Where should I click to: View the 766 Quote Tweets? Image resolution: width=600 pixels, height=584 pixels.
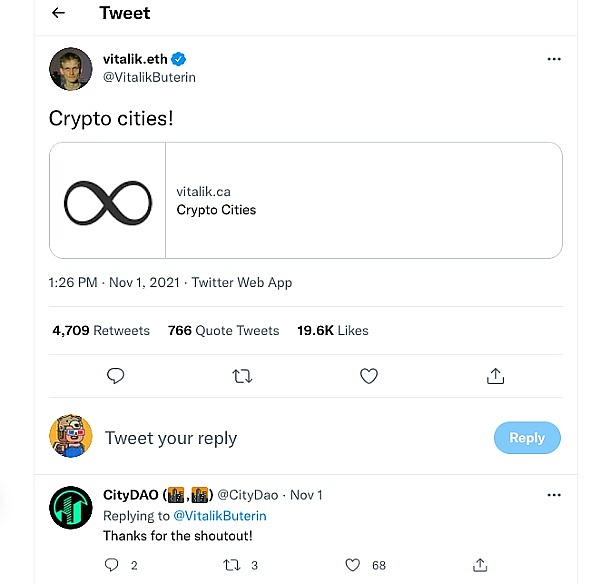[x=223, y=330]
